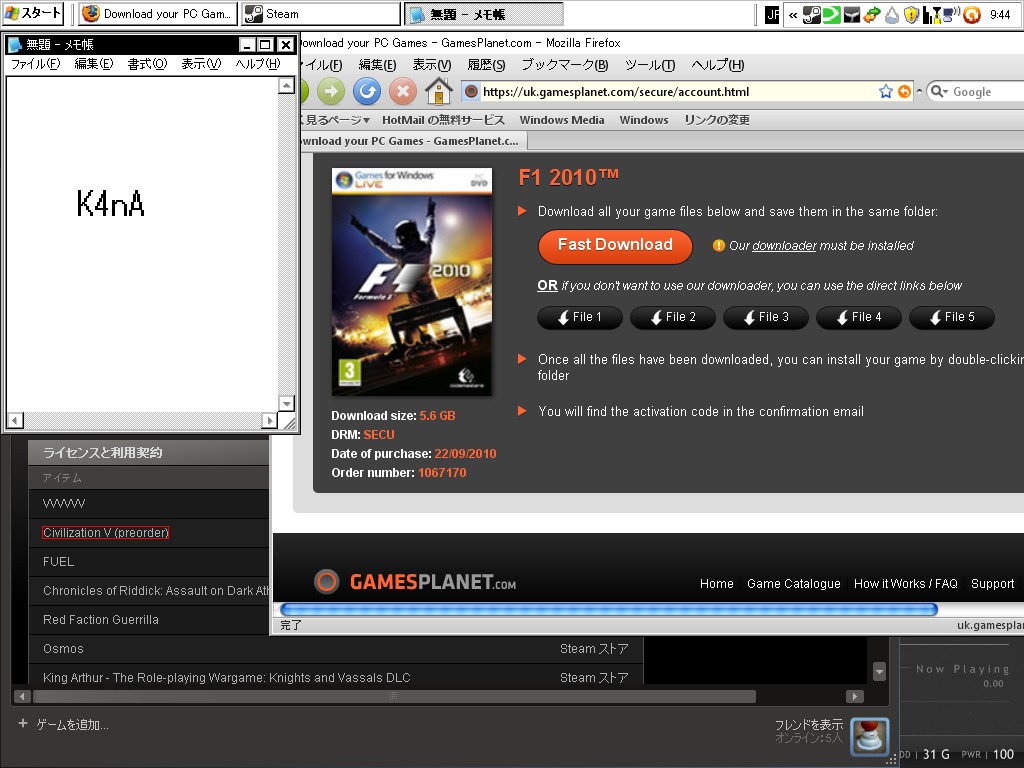Open the search engine selector dropdown

(938, 91)
